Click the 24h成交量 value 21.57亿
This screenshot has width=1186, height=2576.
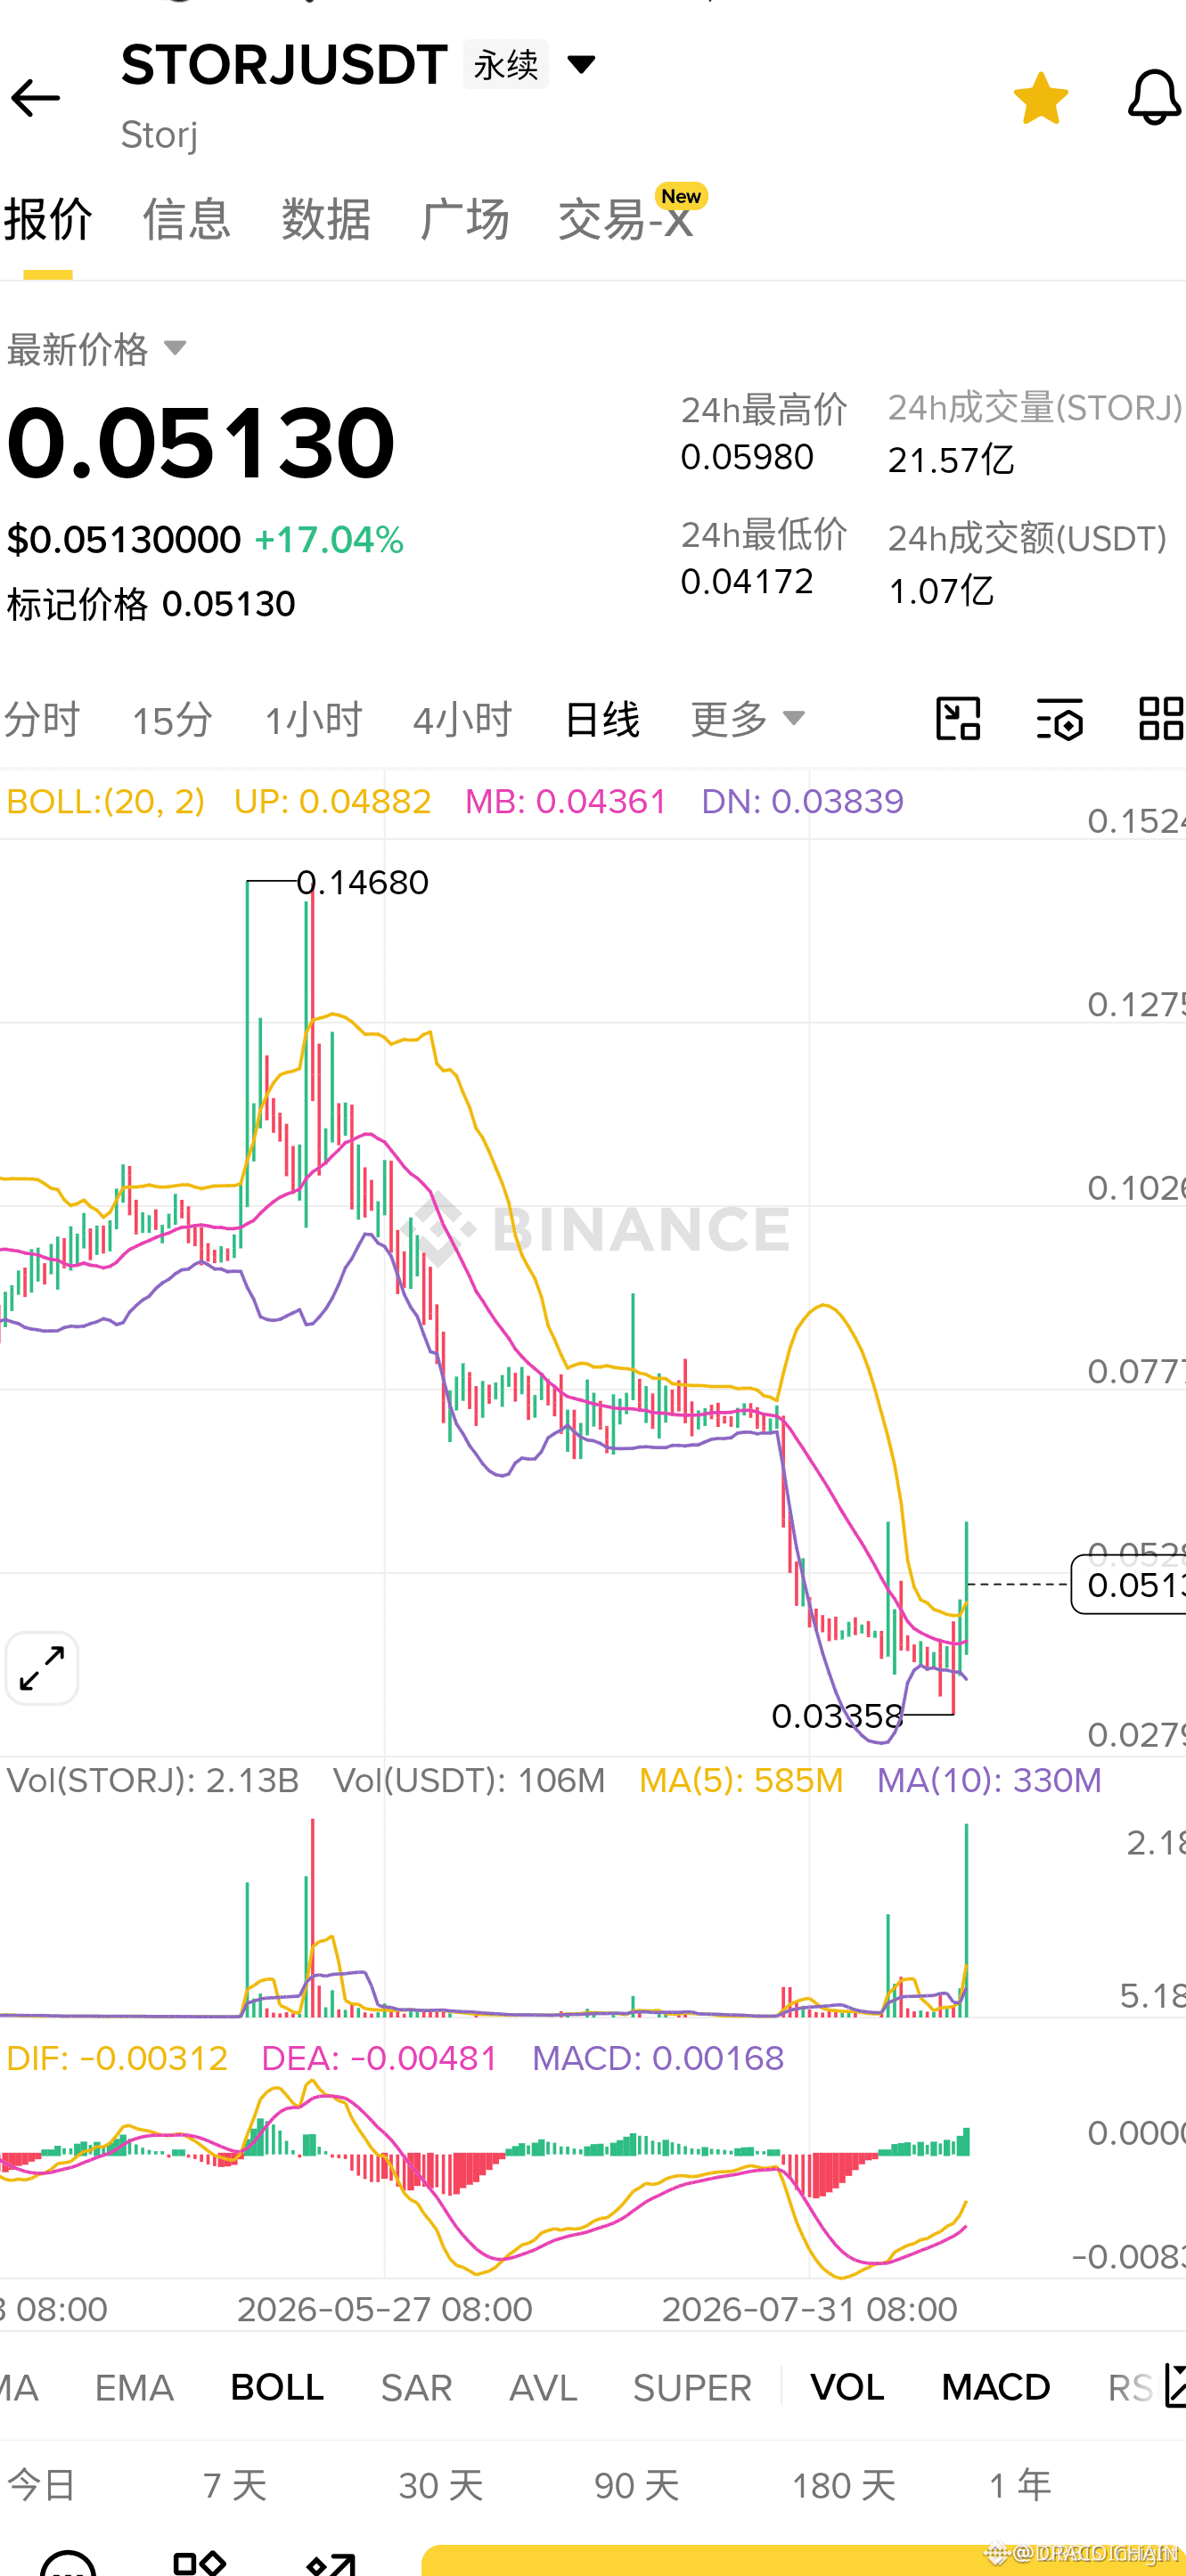[x=951, y=460]
